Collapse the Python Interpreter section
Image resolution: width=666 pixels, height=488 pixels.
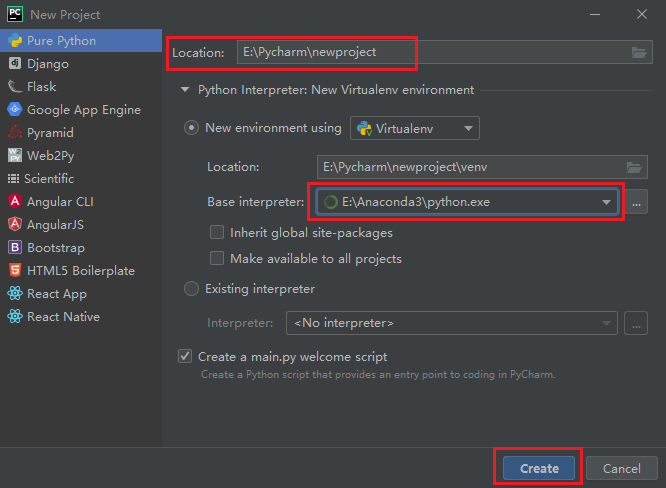[x=184, y=90]
